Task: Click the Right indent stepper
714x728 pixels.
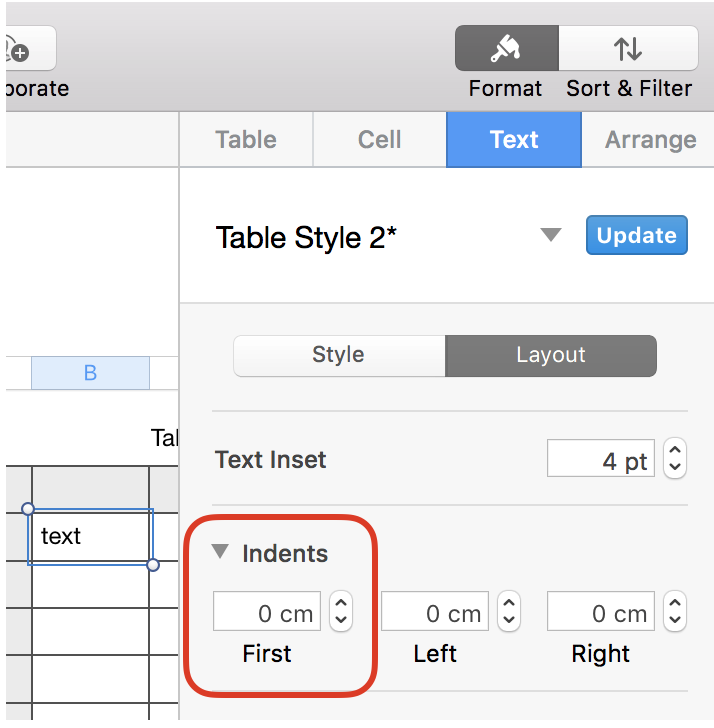Action: [x=676, y=612]
